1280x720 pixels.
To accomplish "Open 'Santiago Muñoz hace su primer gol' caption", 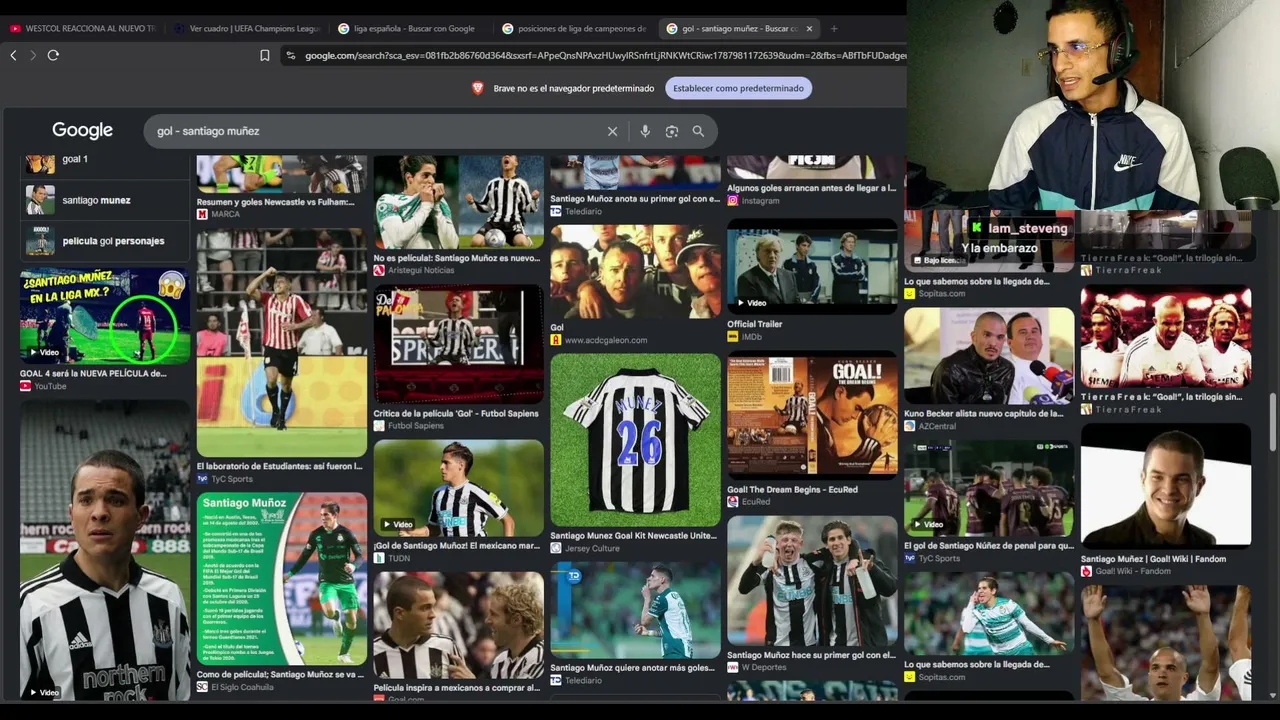I will click(811, 655).
